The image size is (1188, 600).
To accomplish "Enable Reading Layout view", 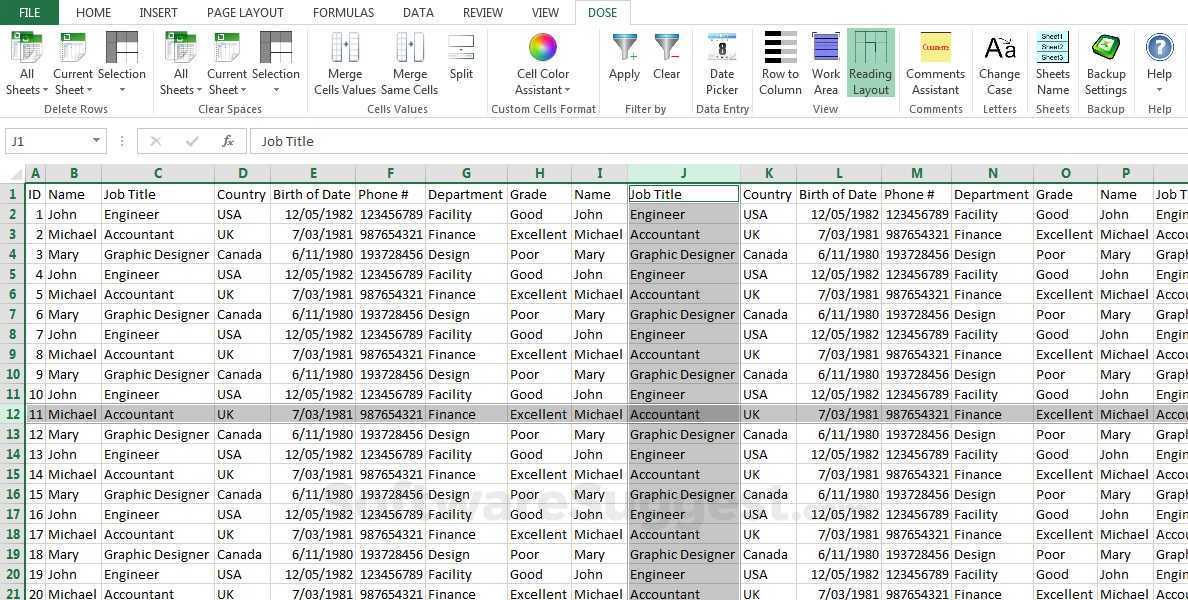I will pos(870,62).
